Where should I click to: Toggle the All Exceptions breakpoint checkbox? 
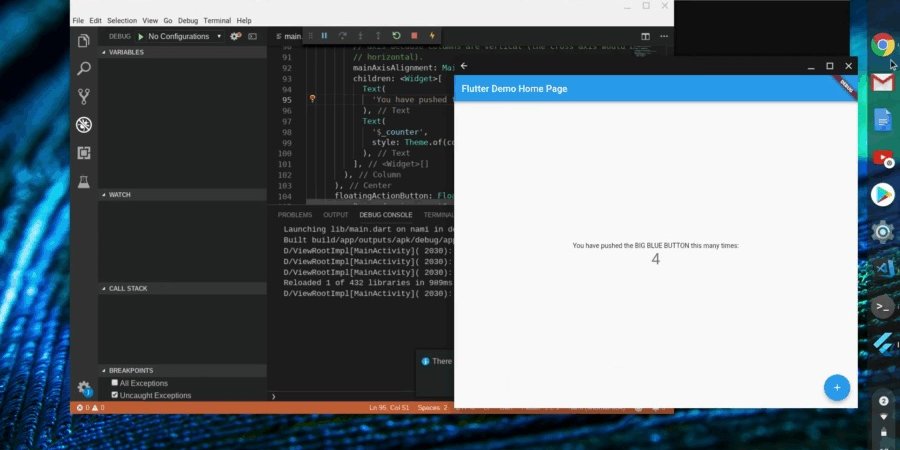coord(115,382)
